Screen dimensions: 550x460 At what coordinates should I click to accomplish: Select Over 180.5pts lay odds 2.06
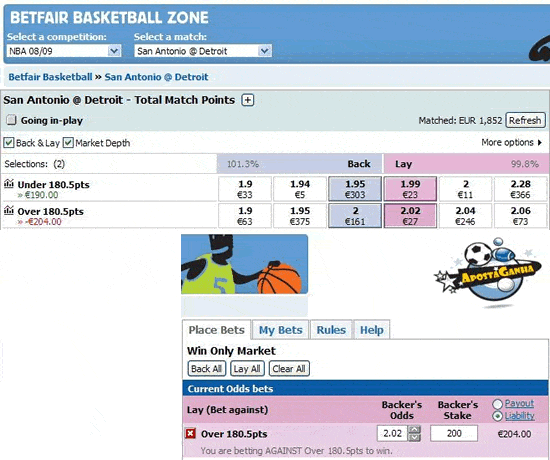pyautogui.click(x=521, y=216)
